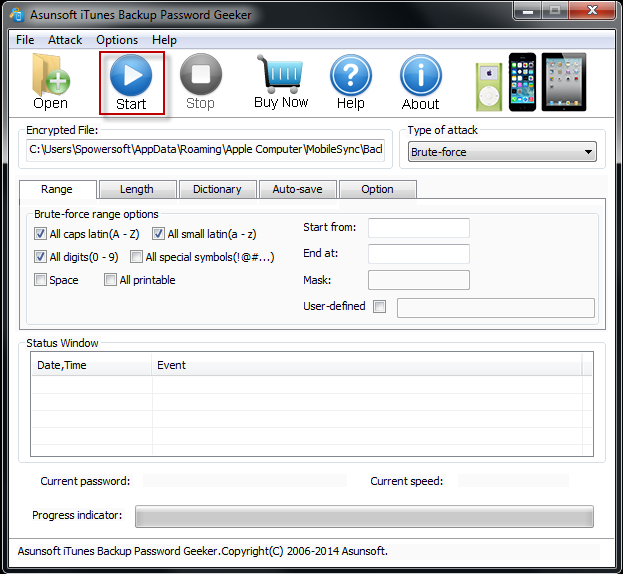Open the Options menu
The height and width of the screenshot is (574, 623).
tap(117, 40)
